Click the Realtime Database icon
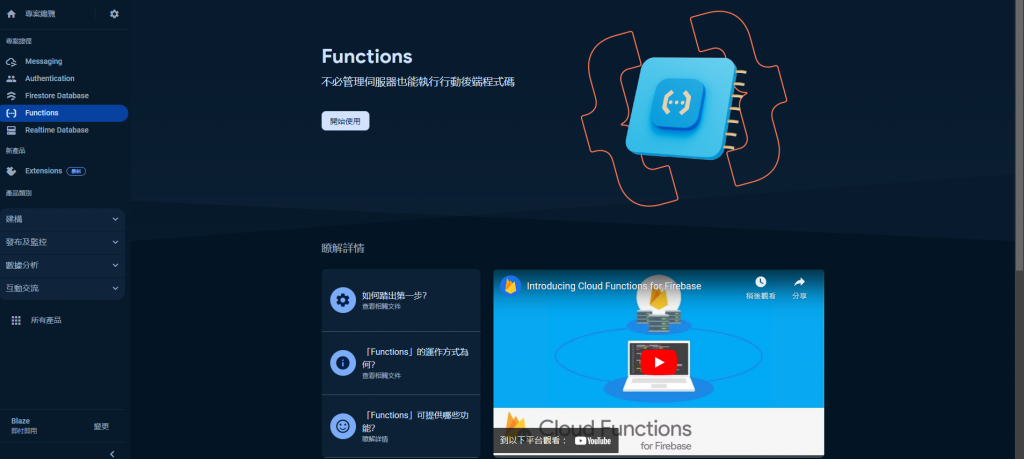 click(11, 131)
